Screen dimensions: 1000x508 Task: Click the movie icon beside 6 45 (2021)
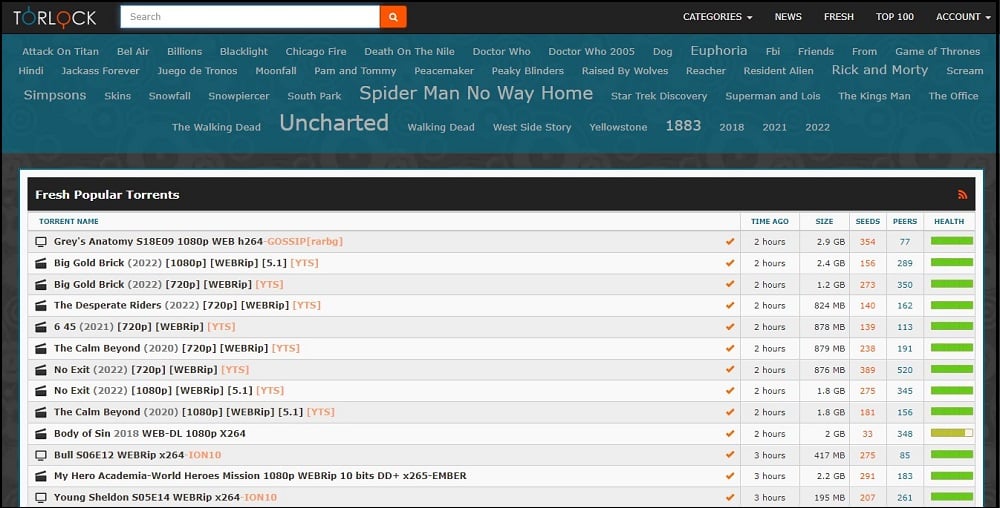pos(41,327)
